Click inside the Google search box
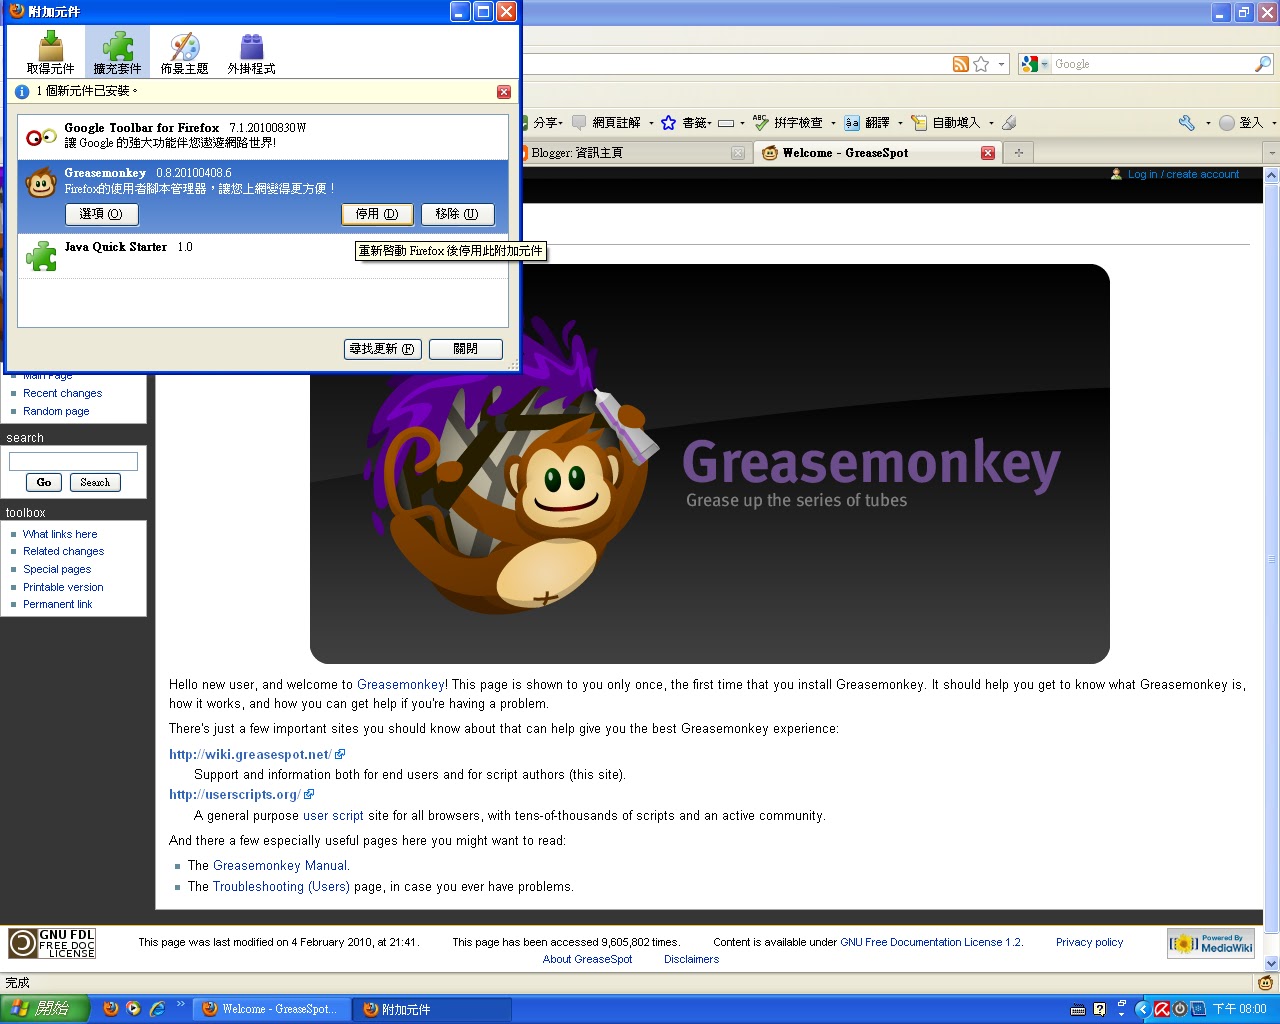This screenshot has height=1024, width=1280. 1152,64
